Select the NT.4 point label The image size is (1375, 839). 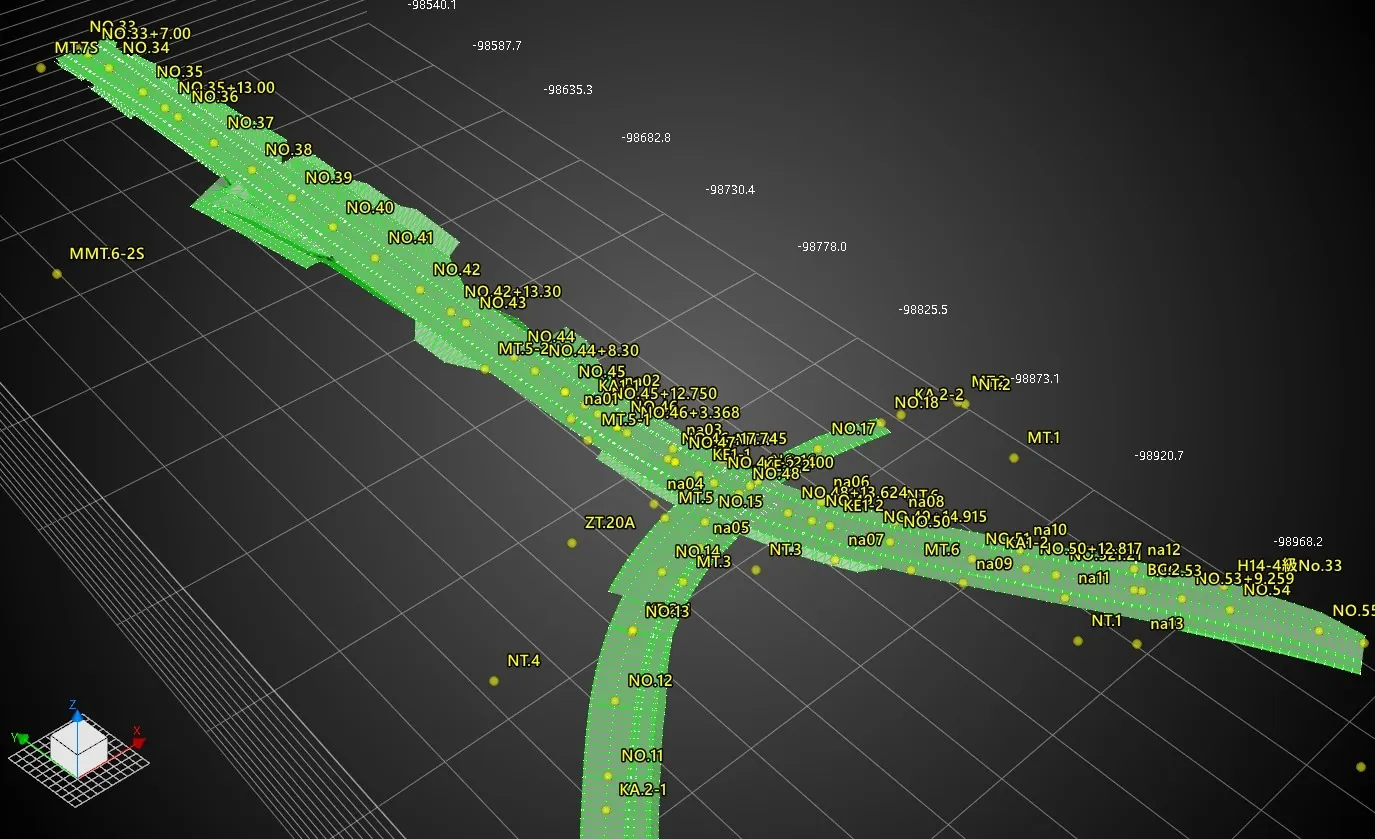tap(524, 661)
